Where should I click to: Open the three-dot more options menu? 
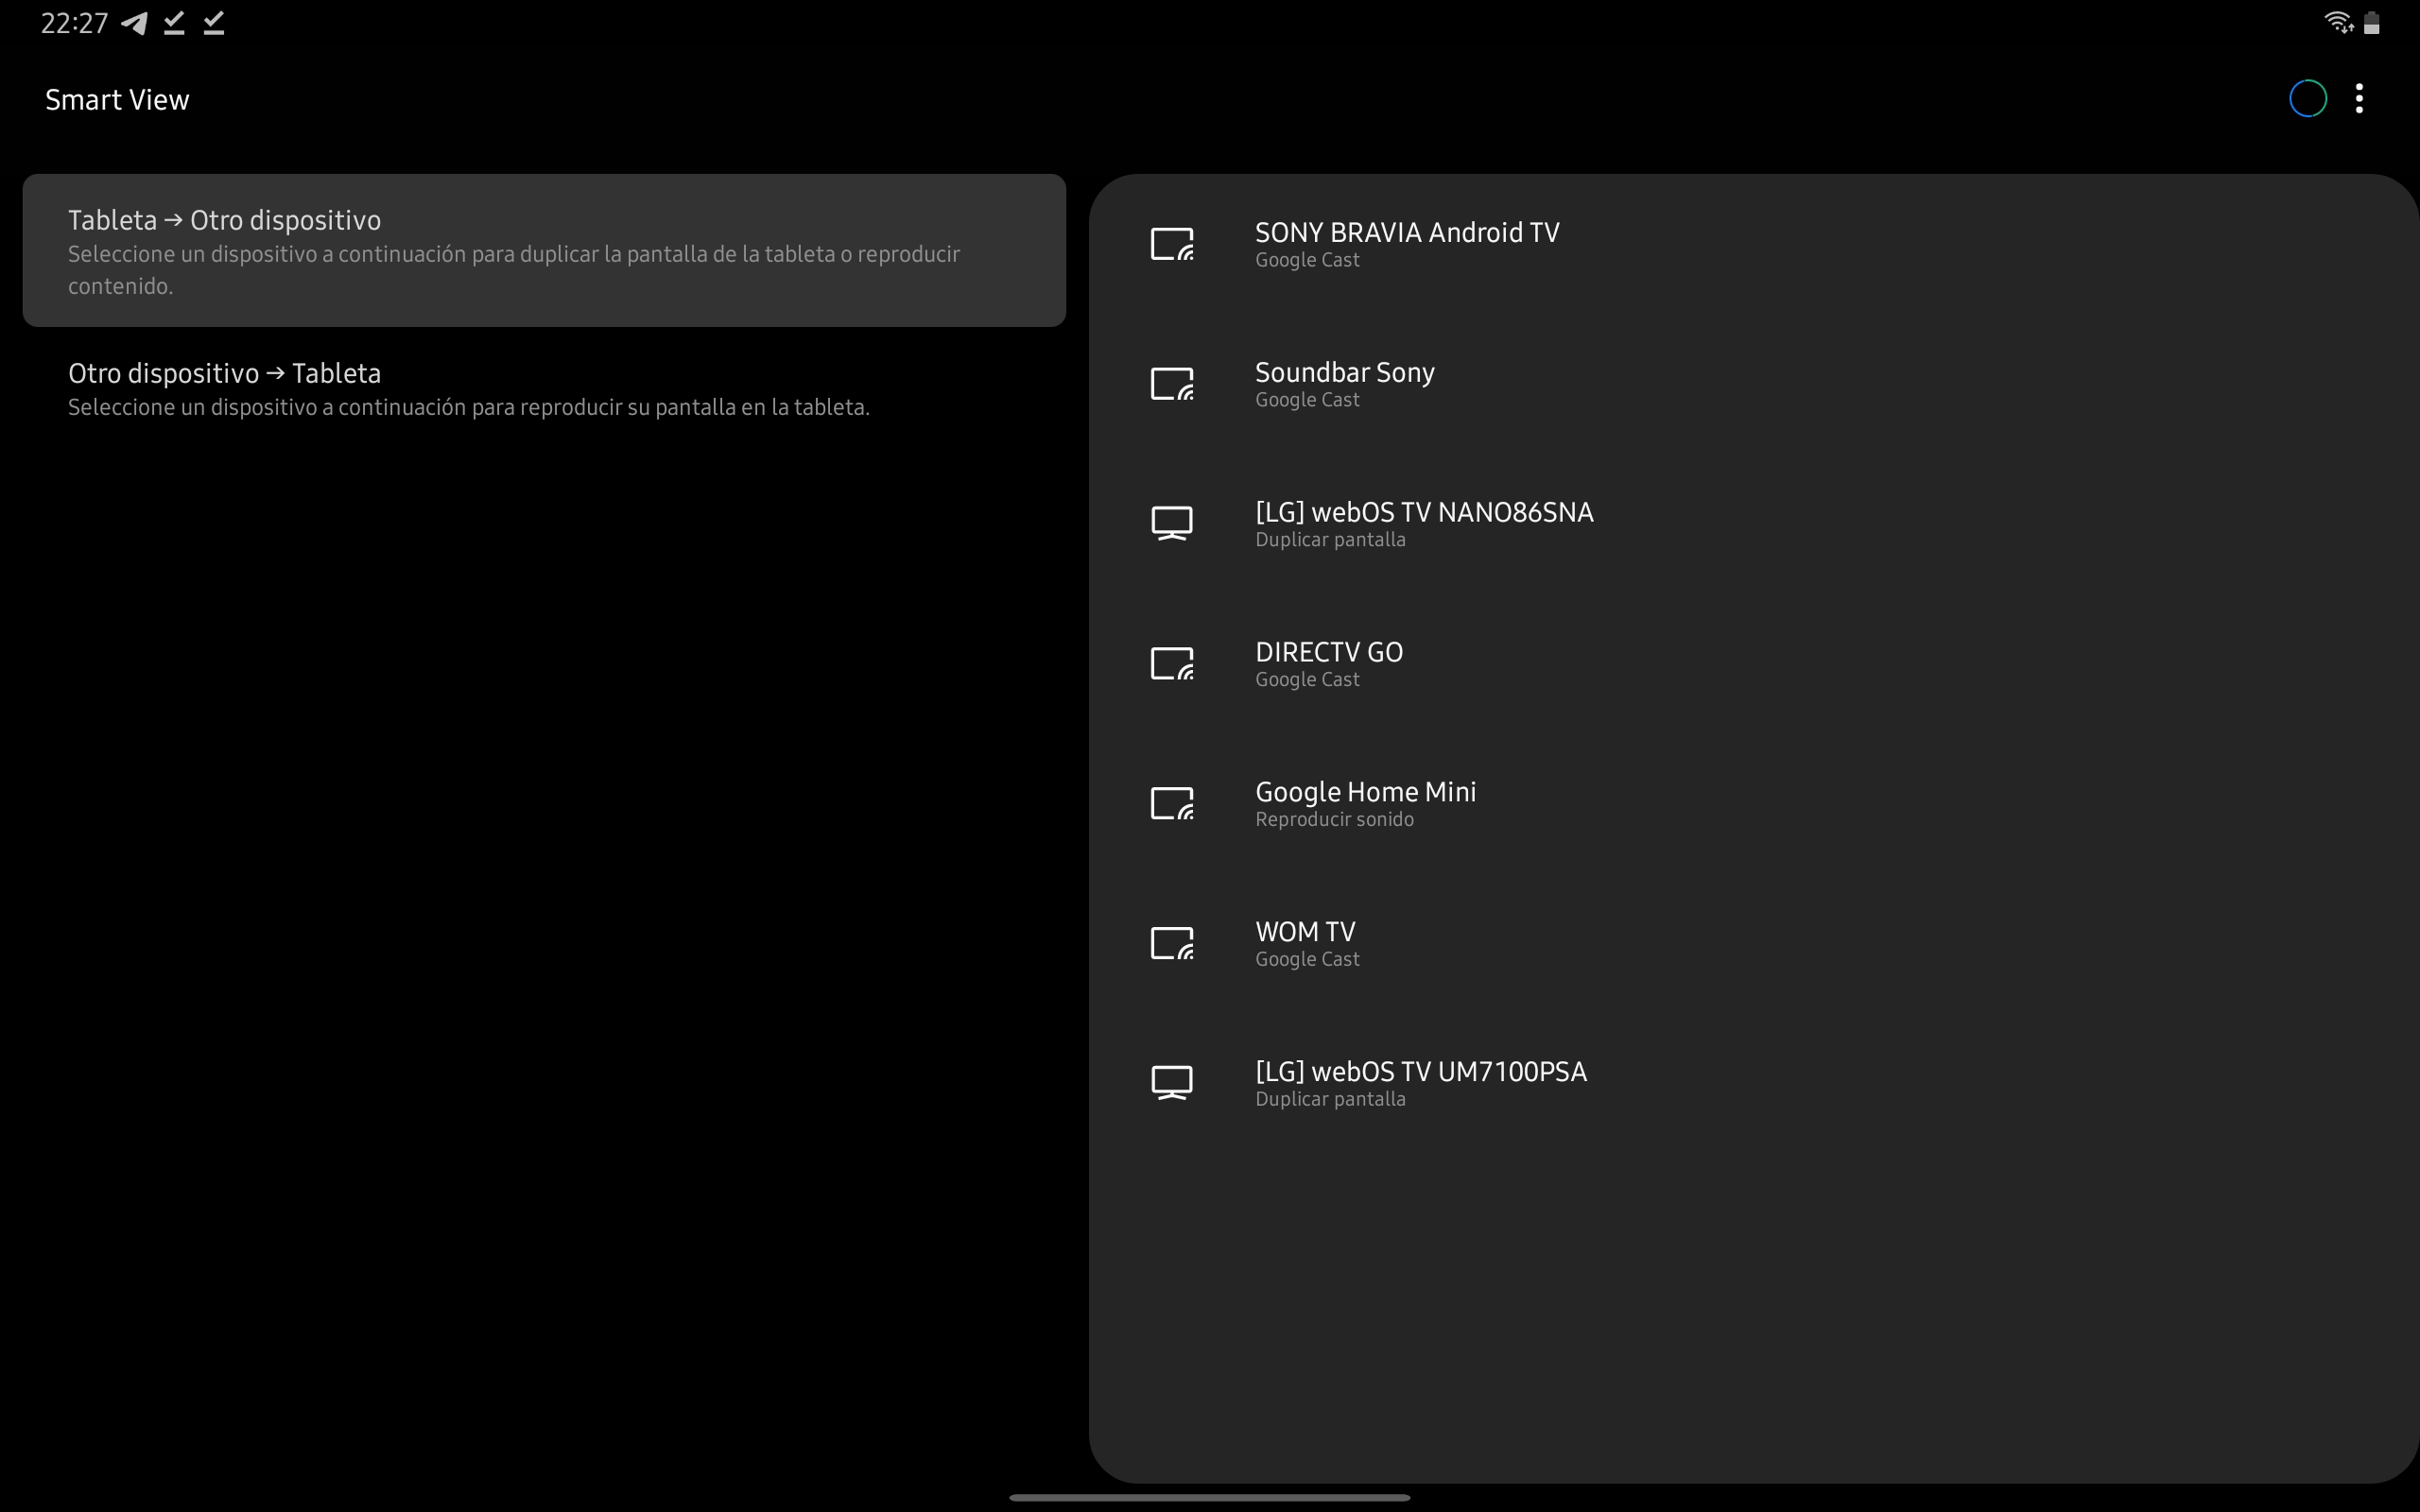[x=2359, y=99]
